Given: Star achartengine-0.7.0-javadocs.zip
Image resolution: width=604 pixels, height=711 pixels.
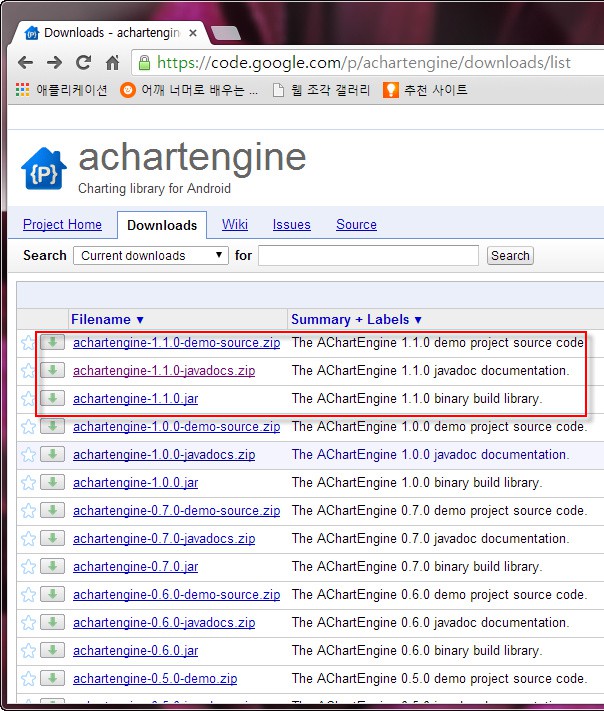Looking at the screenshot, I should [x=28, y=539].
